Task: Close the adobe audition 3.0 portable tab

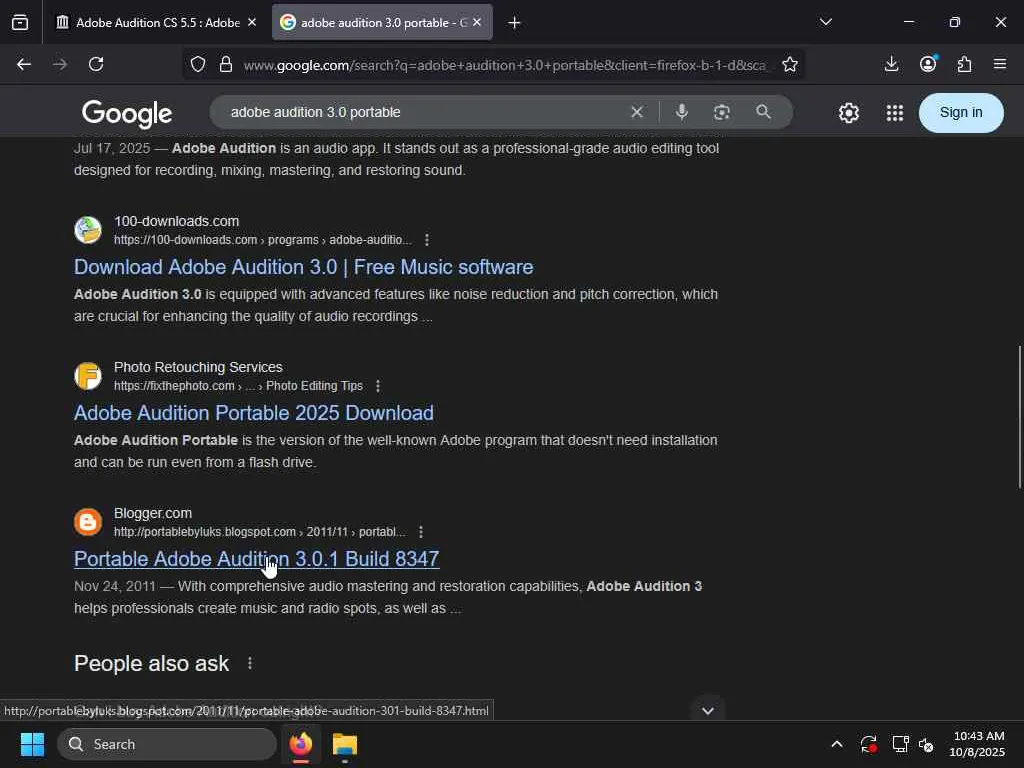Action: (x=477, y=22)
